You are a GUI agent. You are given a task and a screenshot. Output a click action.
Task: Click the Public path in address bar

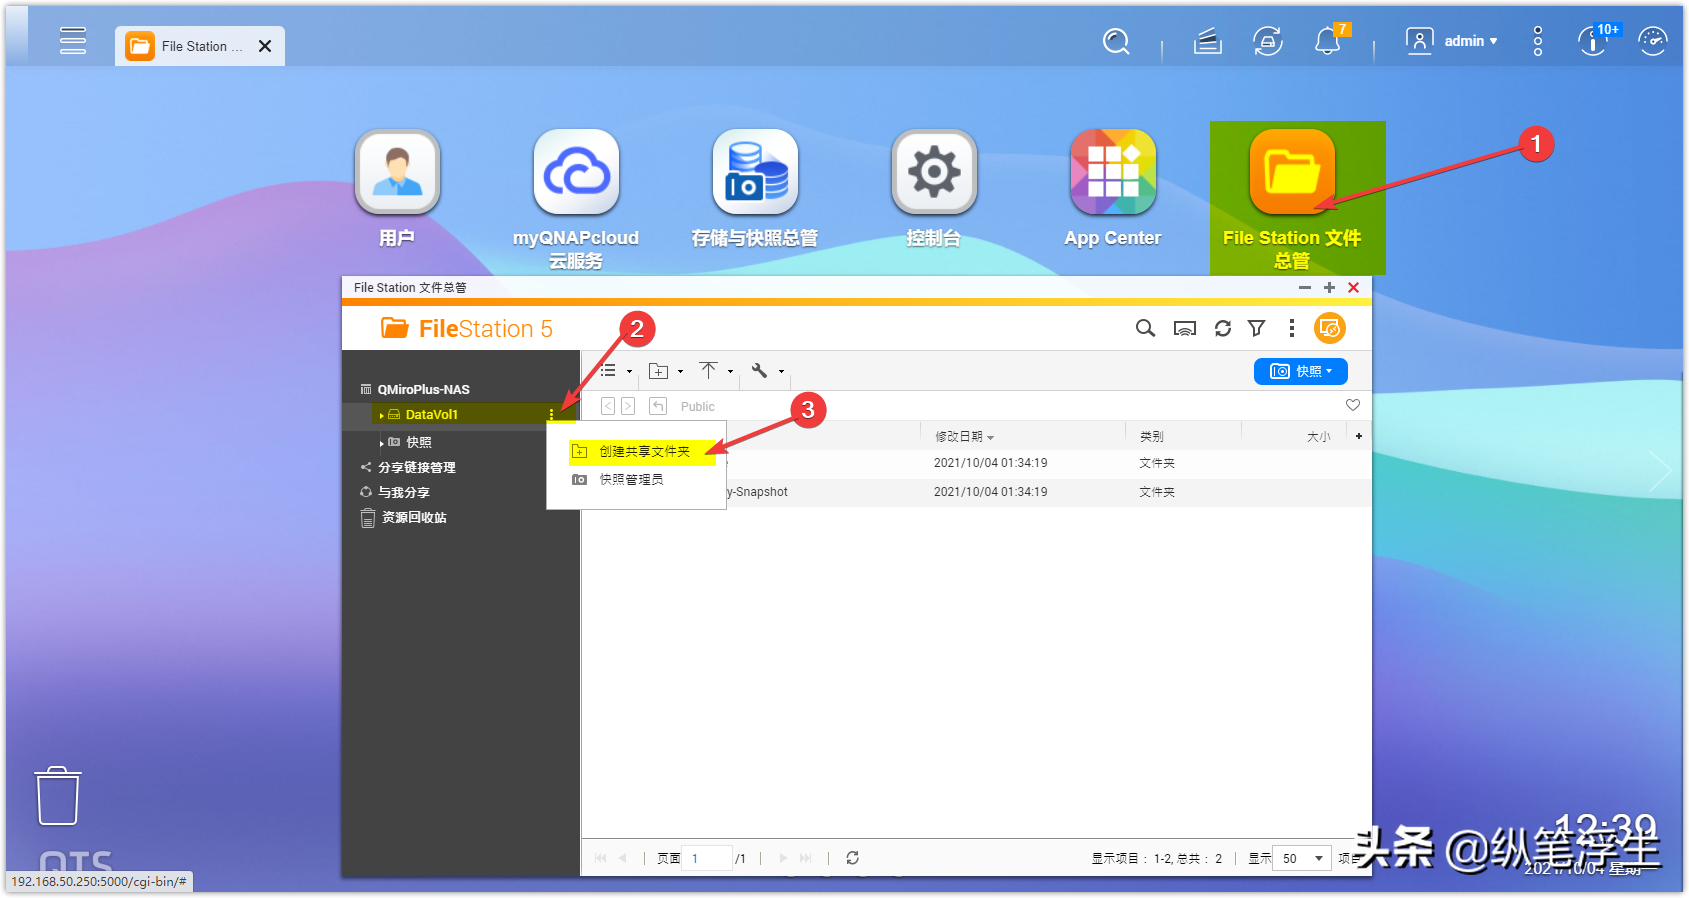coord(698,407)
